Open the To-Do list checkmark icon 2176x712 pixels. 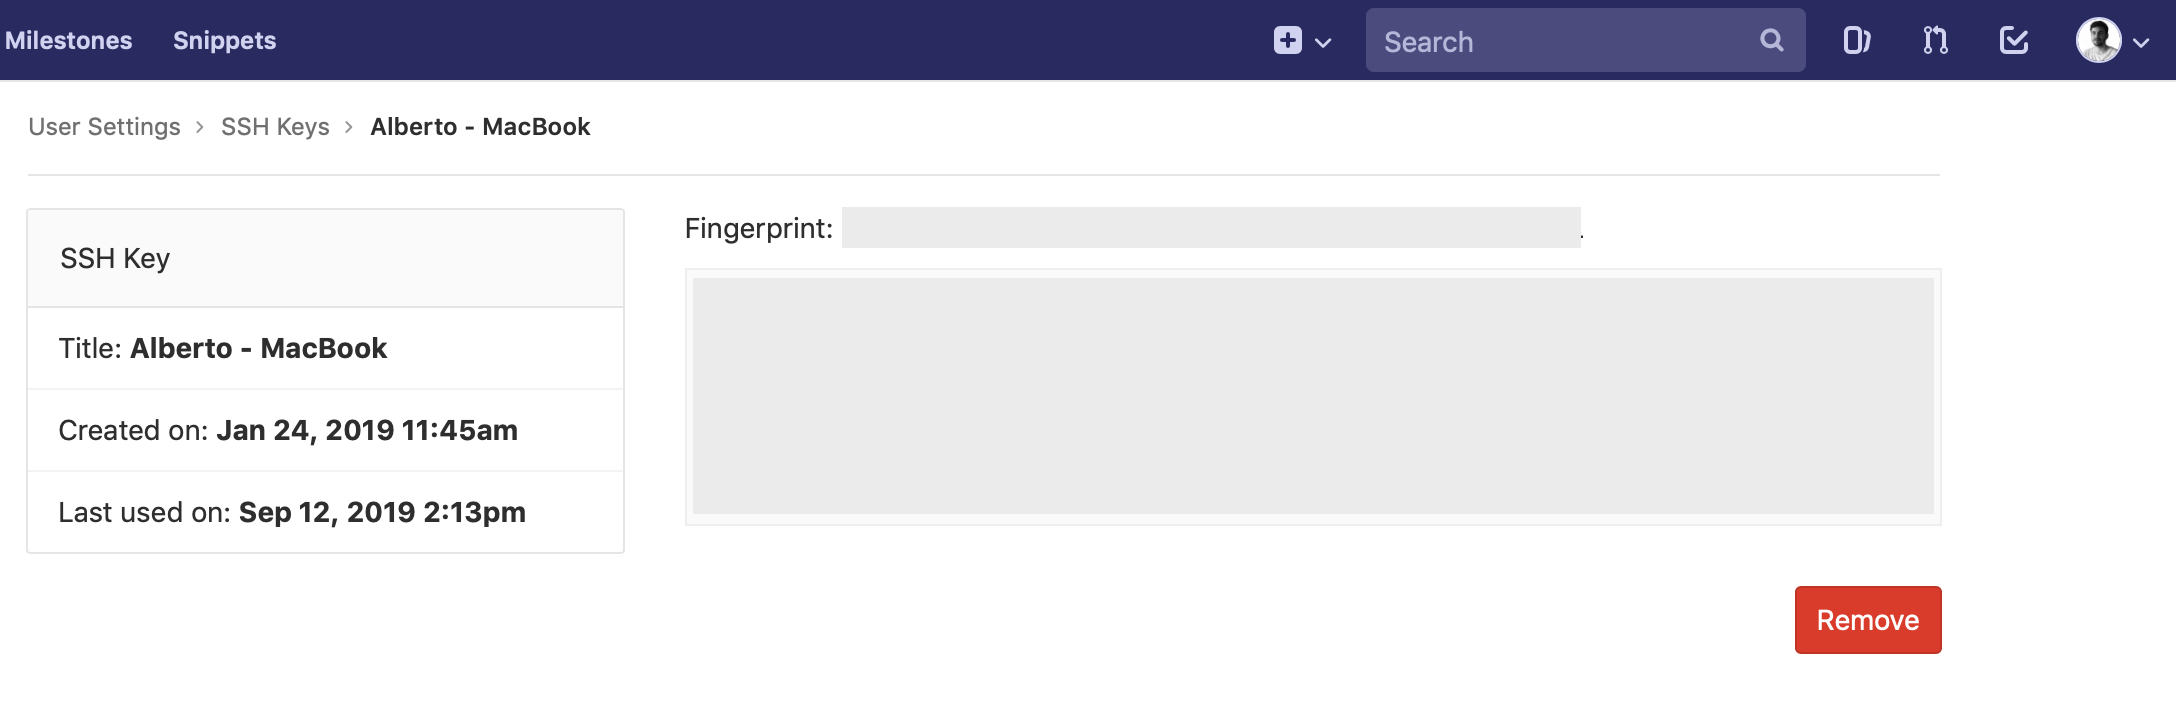pyautogui.click(x=2013, y=41)
